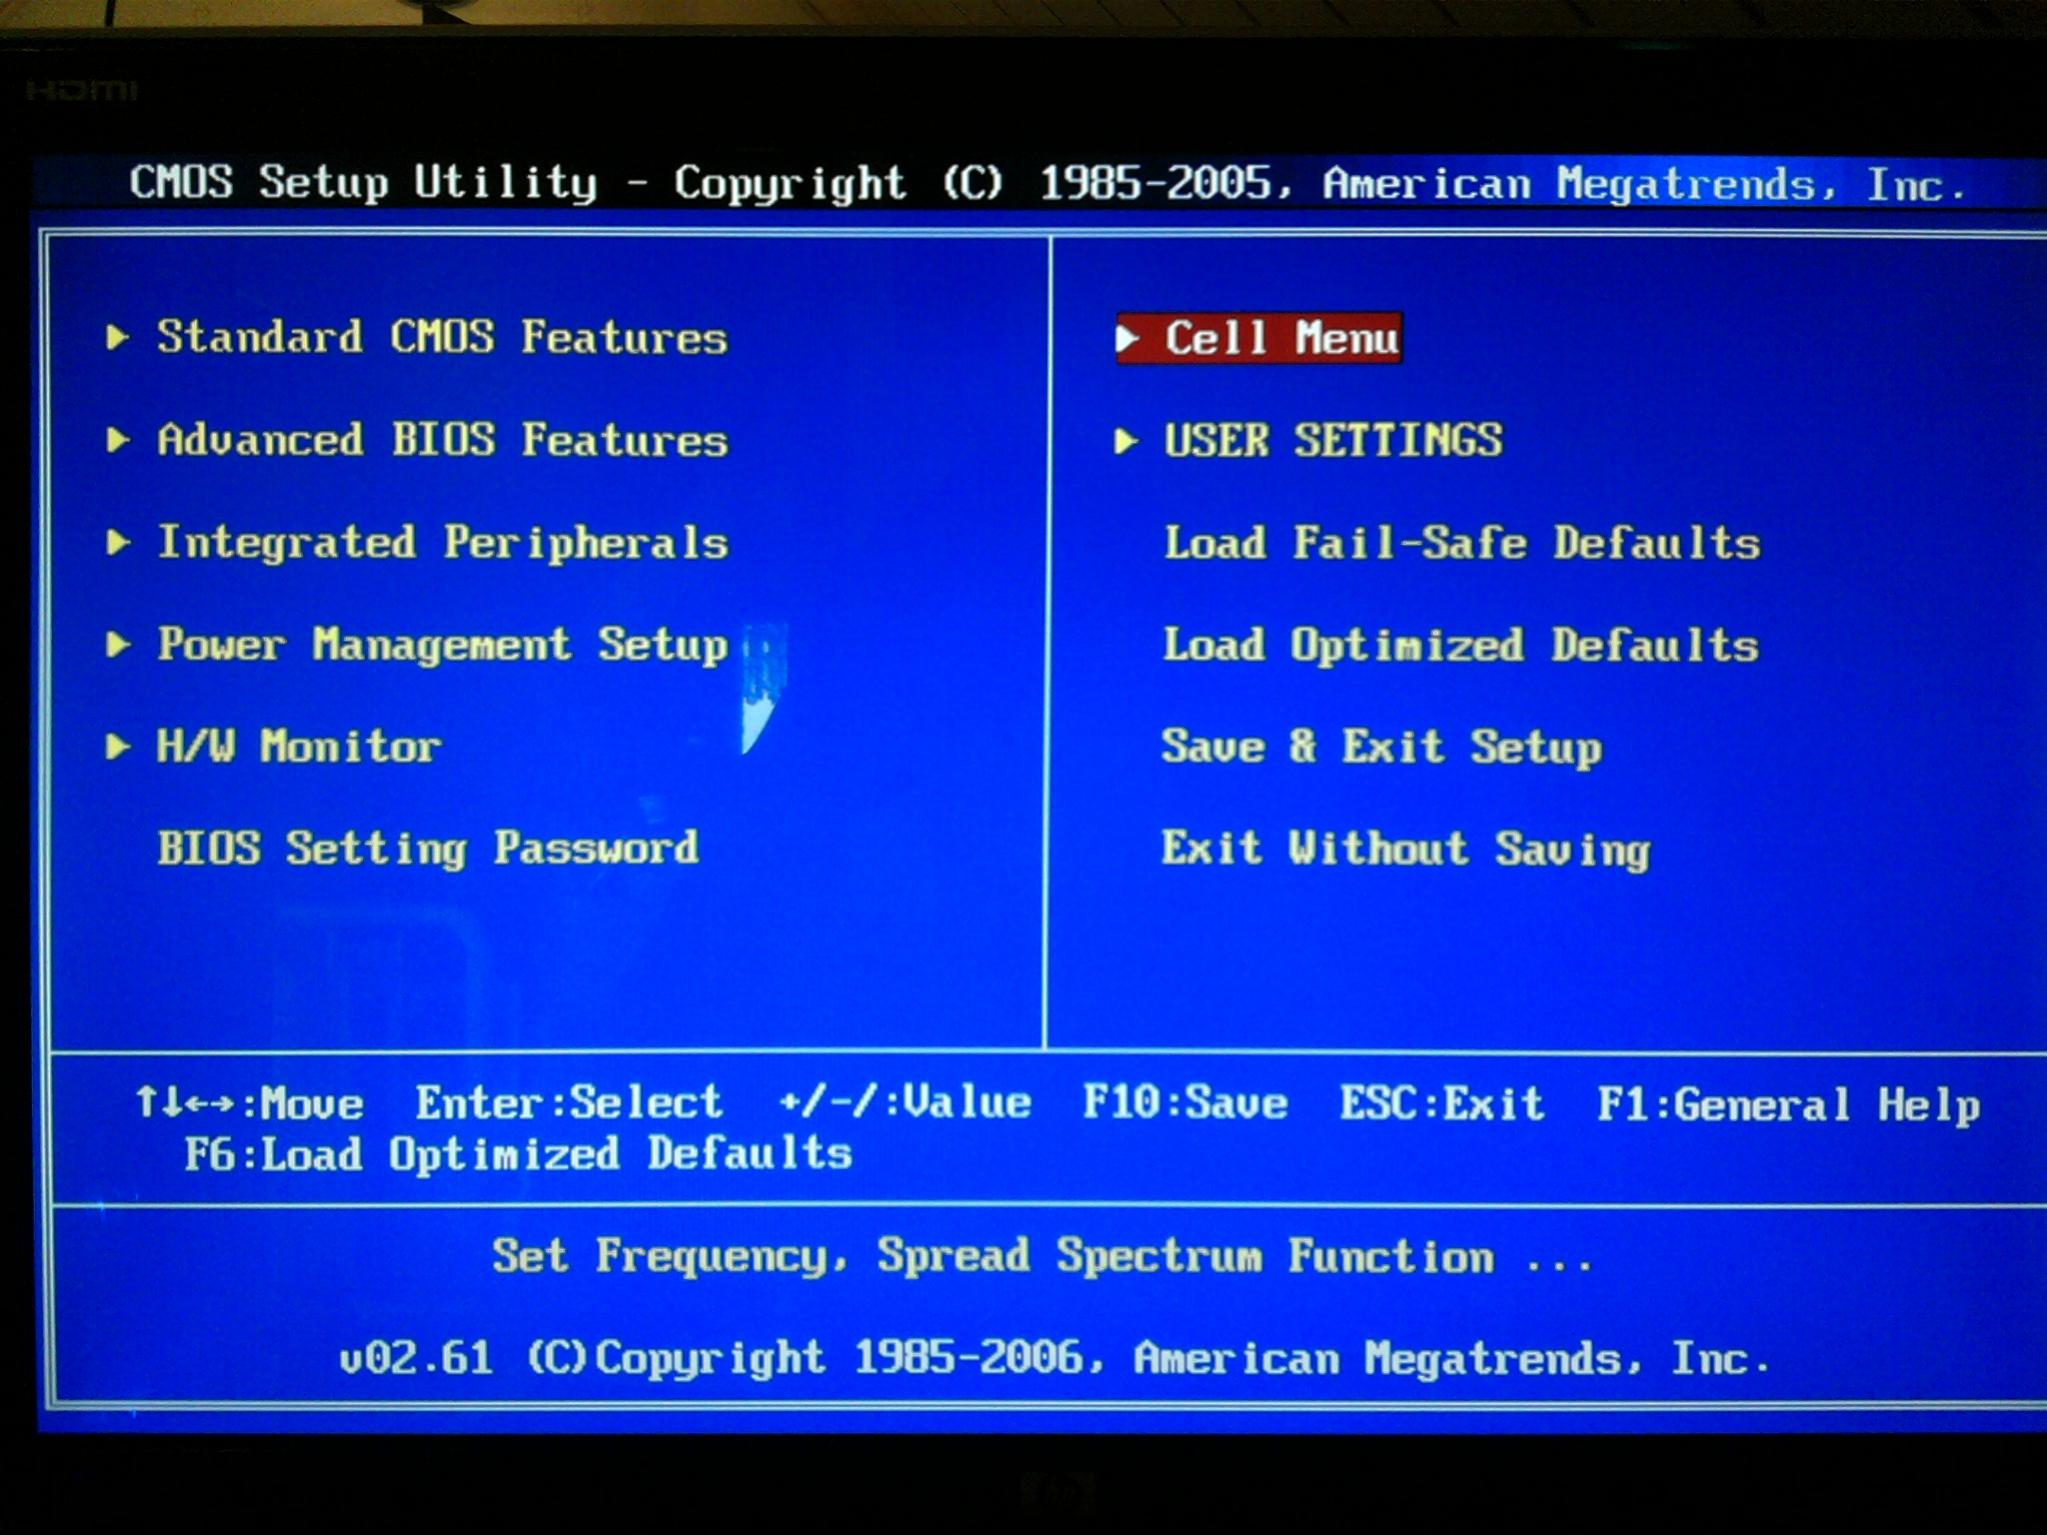
Task: Click the arrow beside USER SETTINGS
Action: click(x=1126, y=440)
